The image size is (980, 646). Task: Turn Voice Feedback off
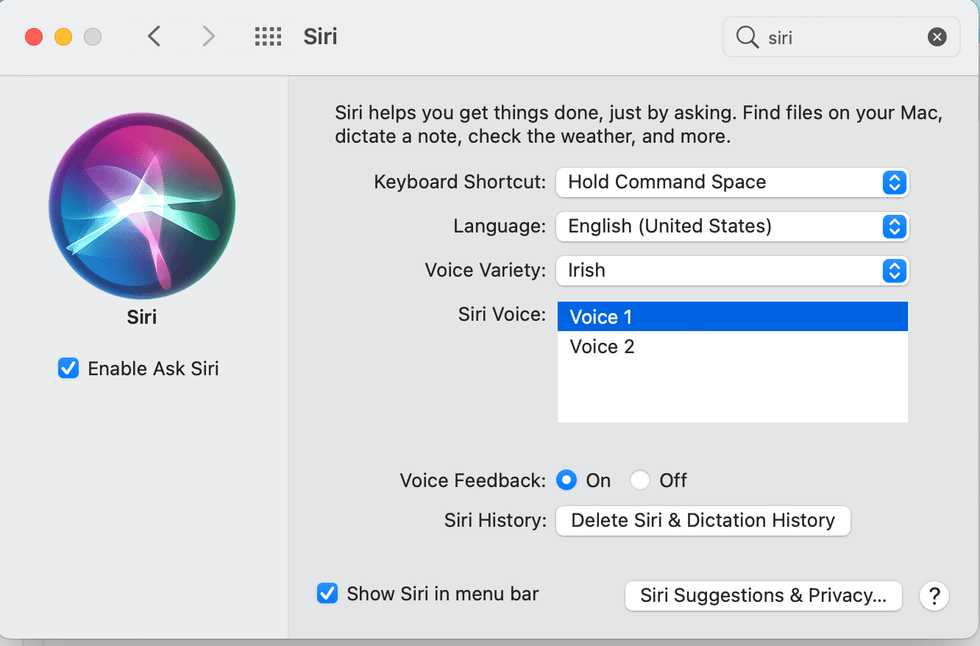tap(640, 480)
